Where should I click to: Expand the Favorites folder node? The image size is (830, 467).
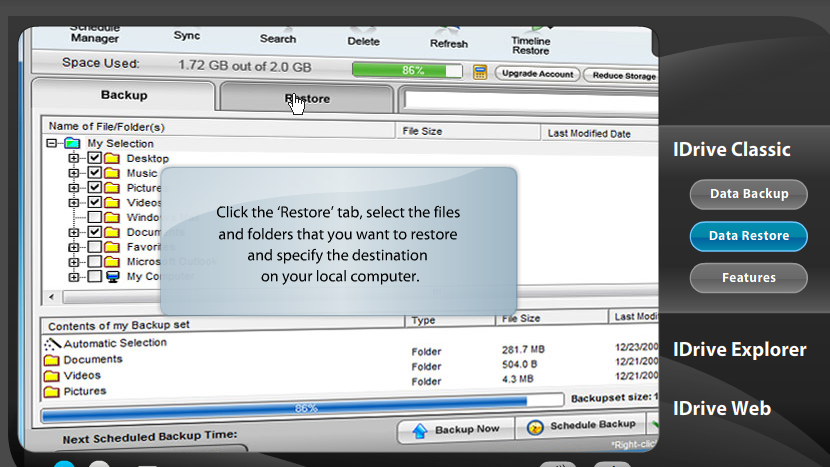coord(74,247)
